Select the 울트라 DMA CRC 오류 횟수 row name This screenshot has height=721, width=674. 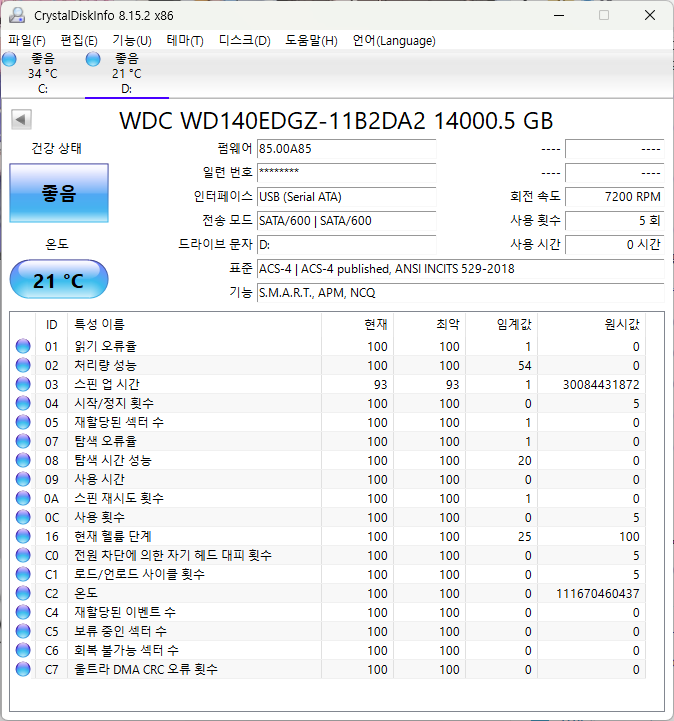point(146,670)
